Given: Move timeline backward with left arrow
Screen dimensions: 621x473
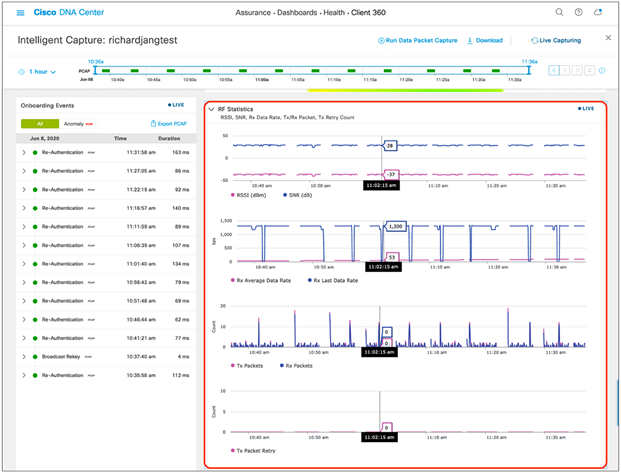Looking at the screenshot, I should 554,71.
